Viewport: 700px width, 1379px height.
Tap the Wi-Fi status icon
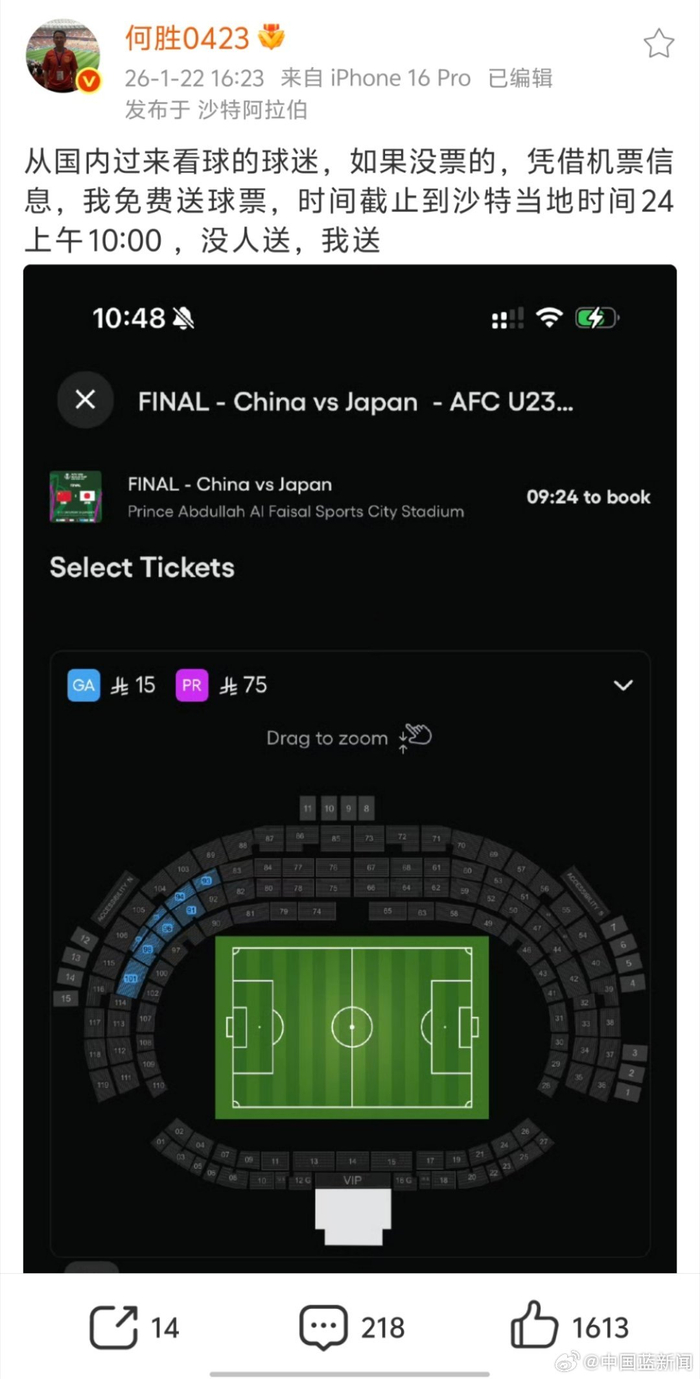pos(549,318)
